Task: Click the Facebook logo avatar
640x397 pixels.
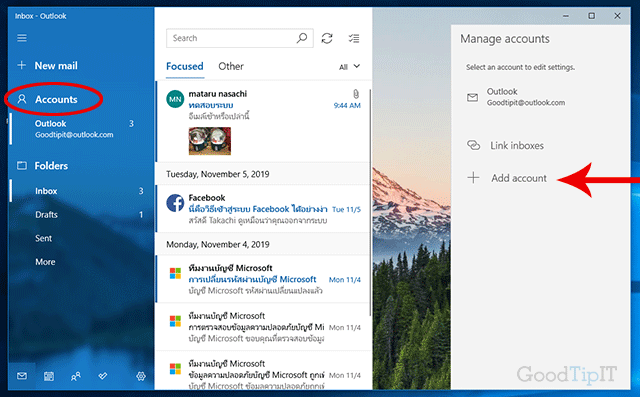Action: point(175,203)
